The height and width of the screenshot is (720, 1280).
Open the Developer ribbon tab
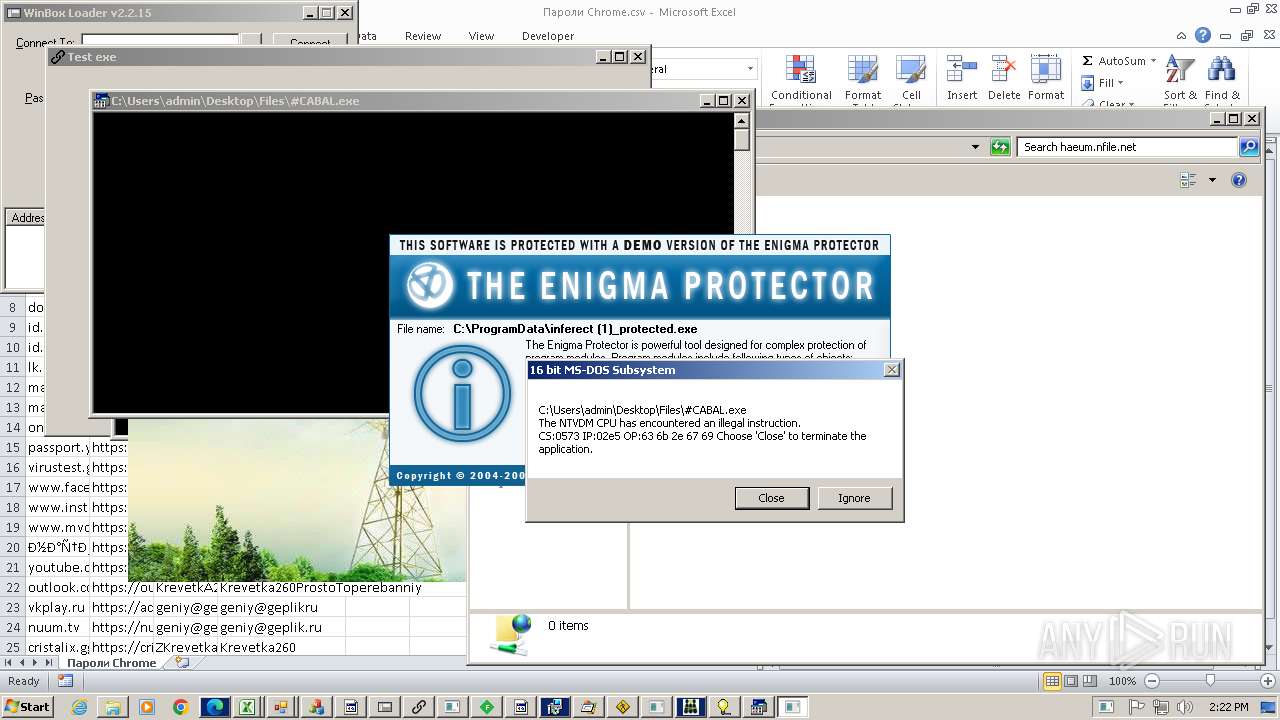(548, 36)
